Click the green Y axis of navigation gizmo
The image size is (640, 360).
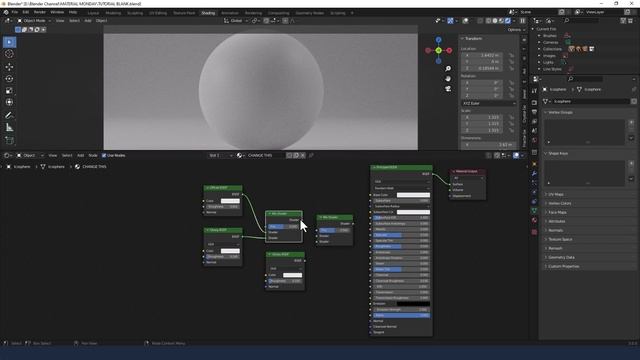click(438, 50)
